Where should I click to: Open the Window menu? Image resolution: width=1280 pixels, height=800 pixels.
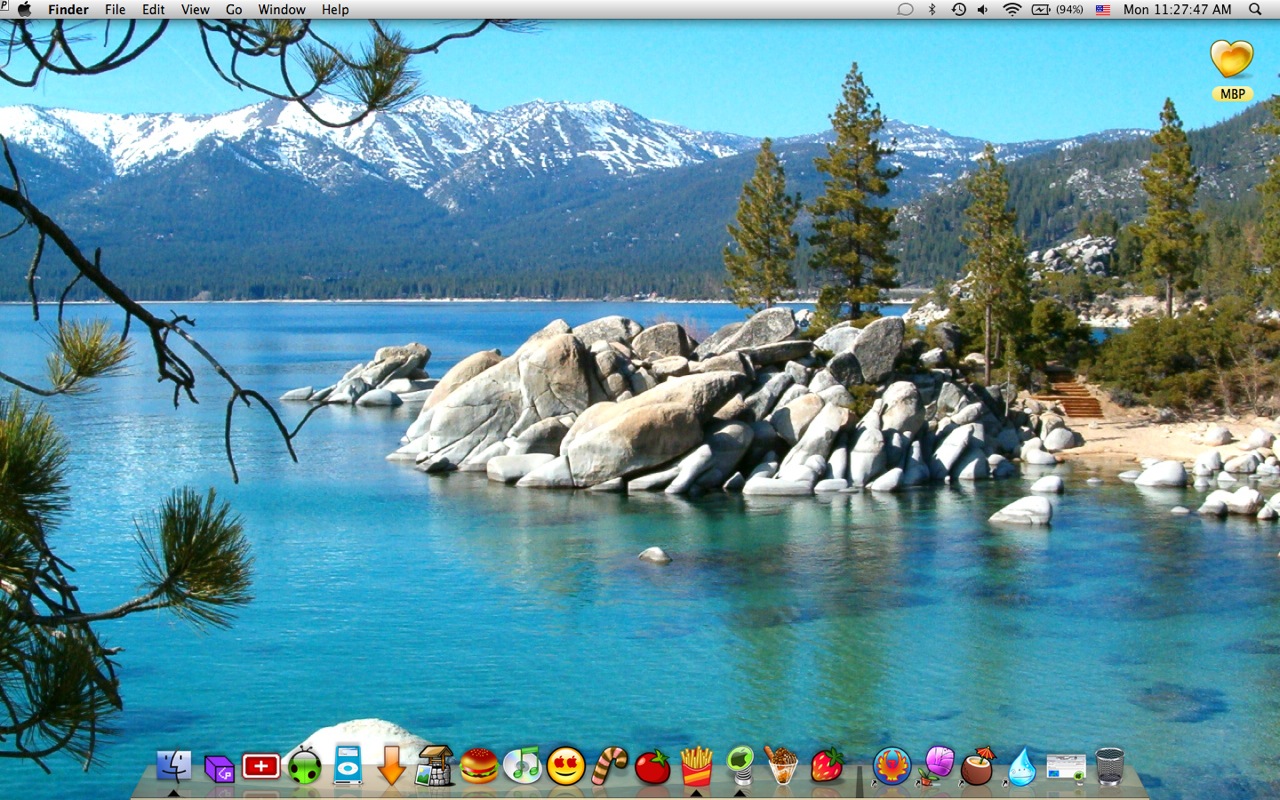tap(282, 9)
